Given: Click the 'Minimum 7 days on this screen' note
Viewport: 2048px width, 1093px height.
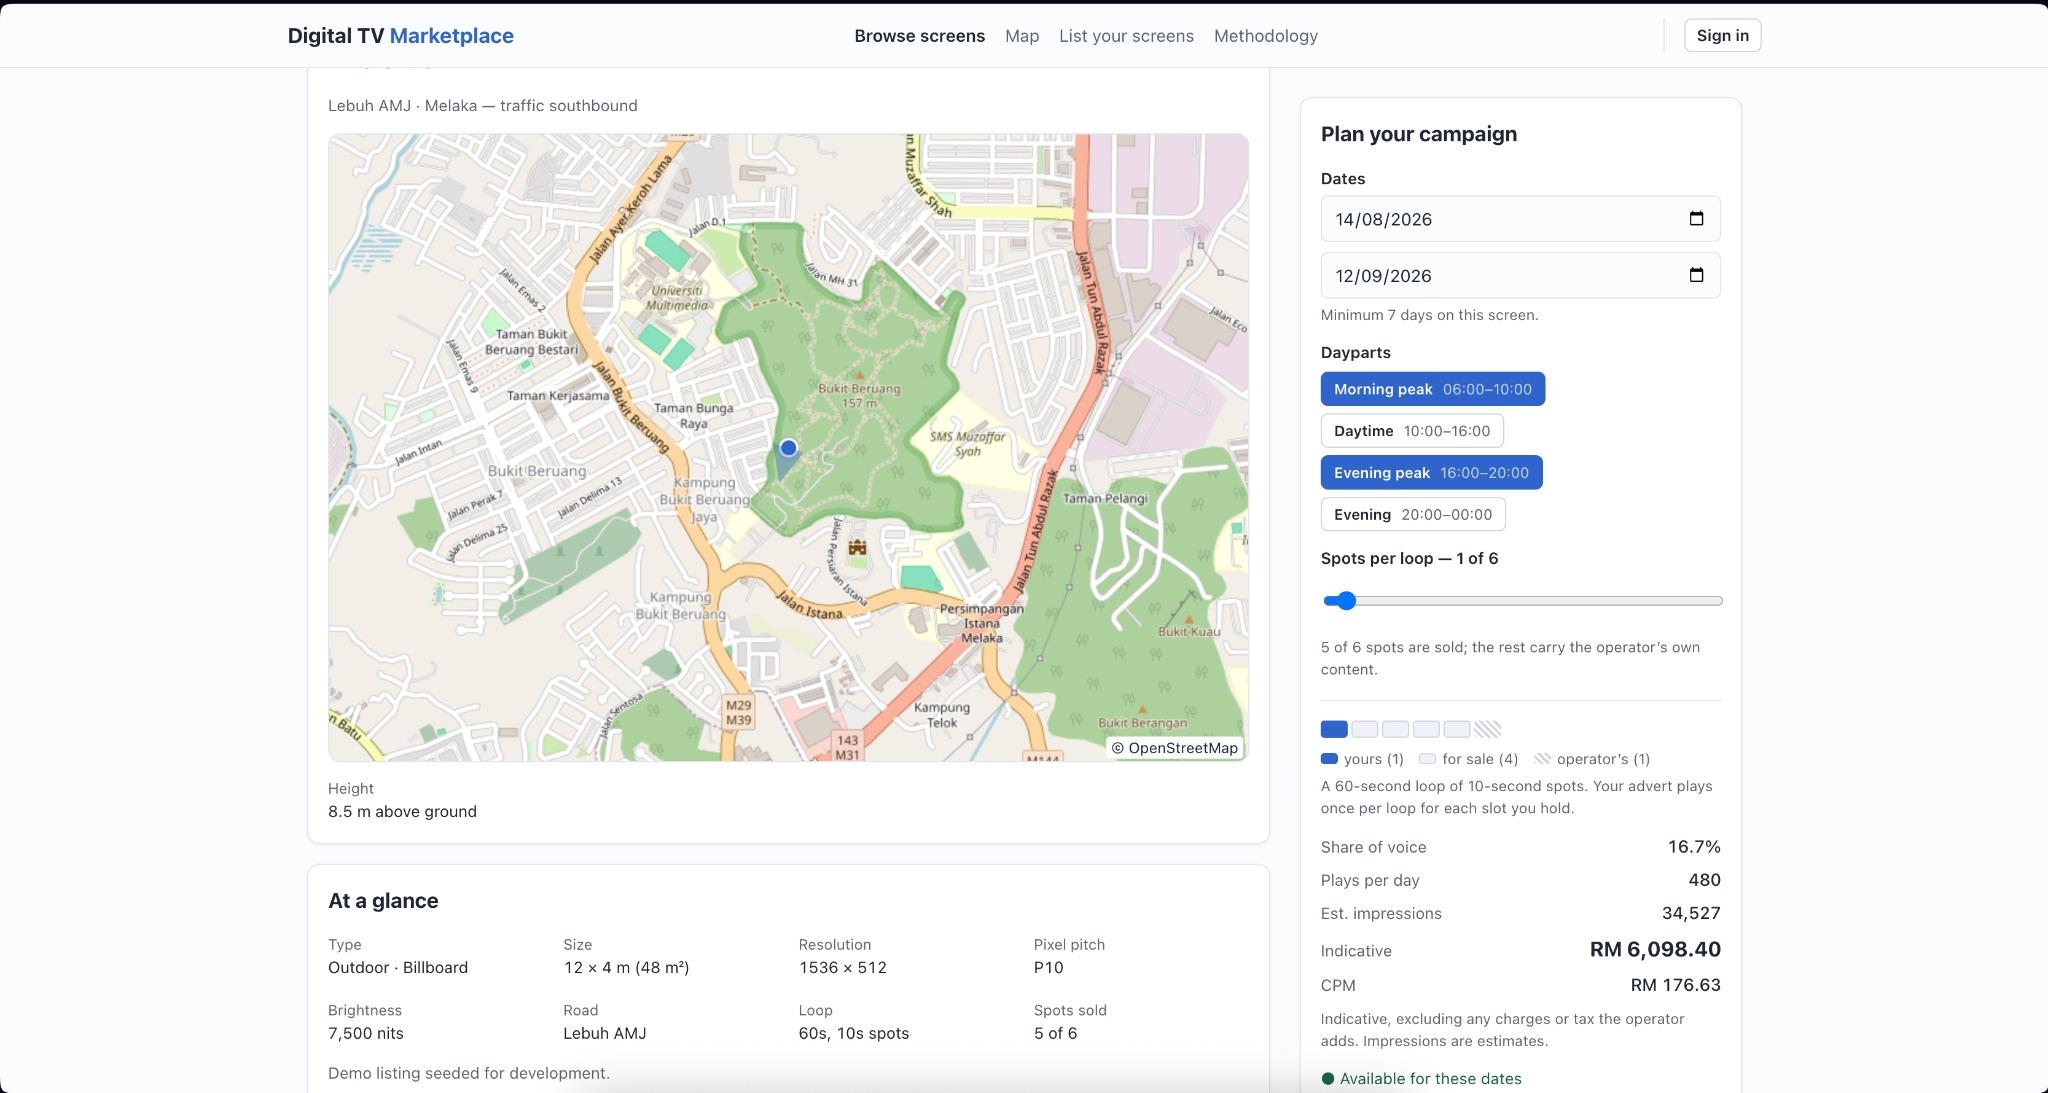Looking at the screenshot, I should tap(1429, 315).
